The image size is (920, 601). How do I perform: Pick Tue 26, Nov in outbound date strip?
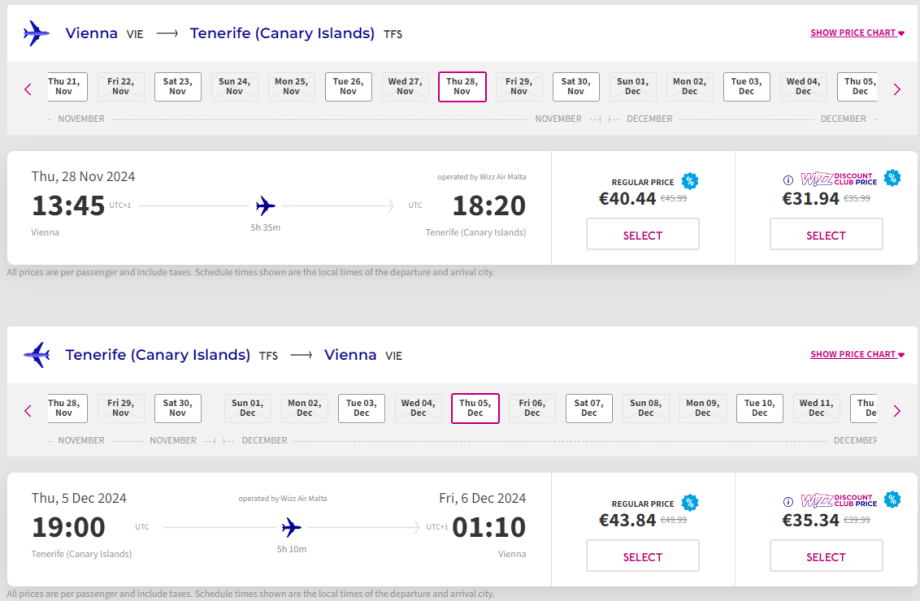(x=348, y=86)
